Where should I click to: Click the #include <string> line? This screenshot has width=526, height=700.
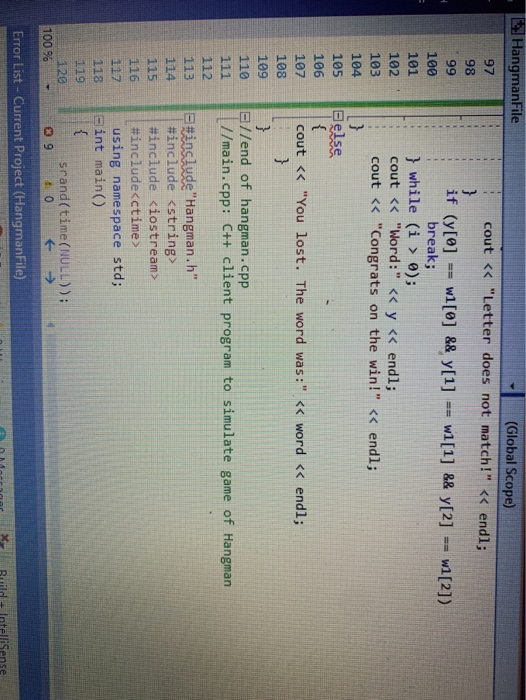[x=171, y=194]
